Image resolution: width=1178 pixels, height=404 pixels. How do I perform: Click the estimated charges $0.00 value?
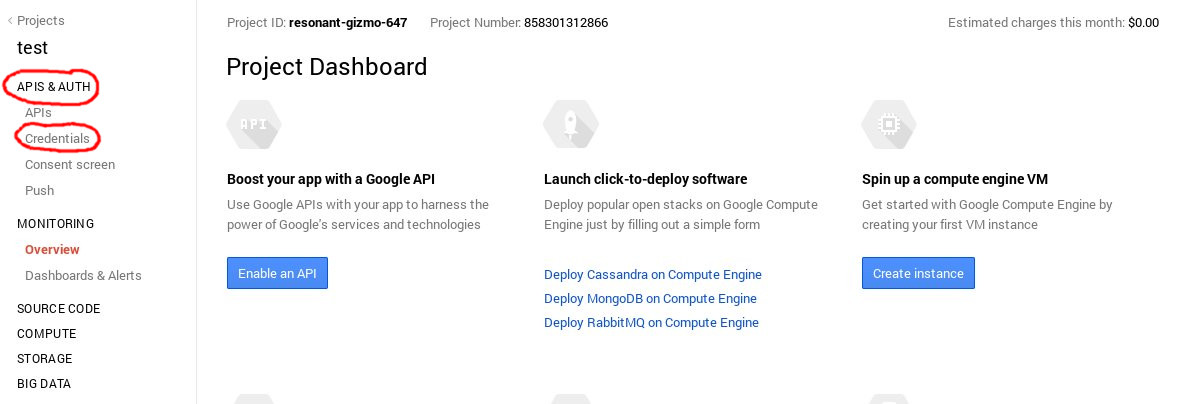(1143, 23)
